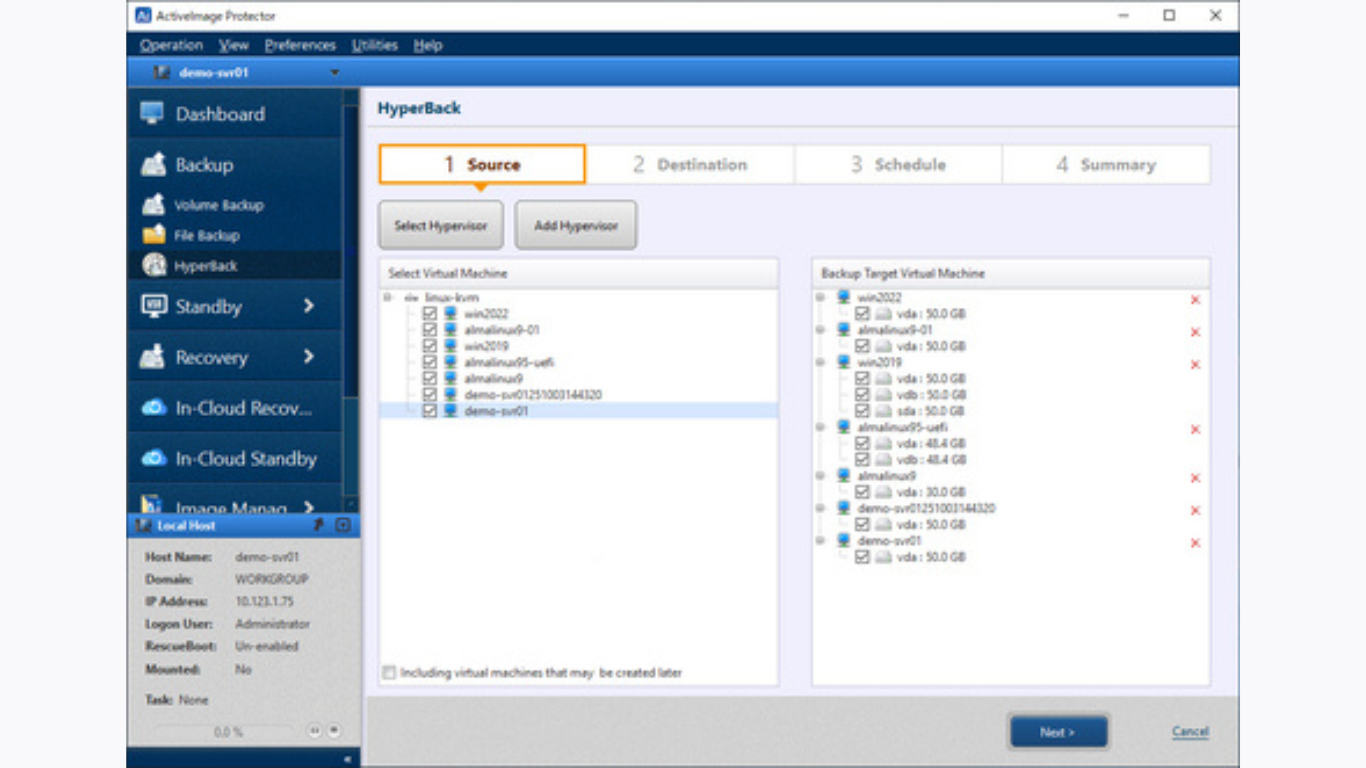Select almalinux95-uefi in the VM tree

[x=508, y=362]
